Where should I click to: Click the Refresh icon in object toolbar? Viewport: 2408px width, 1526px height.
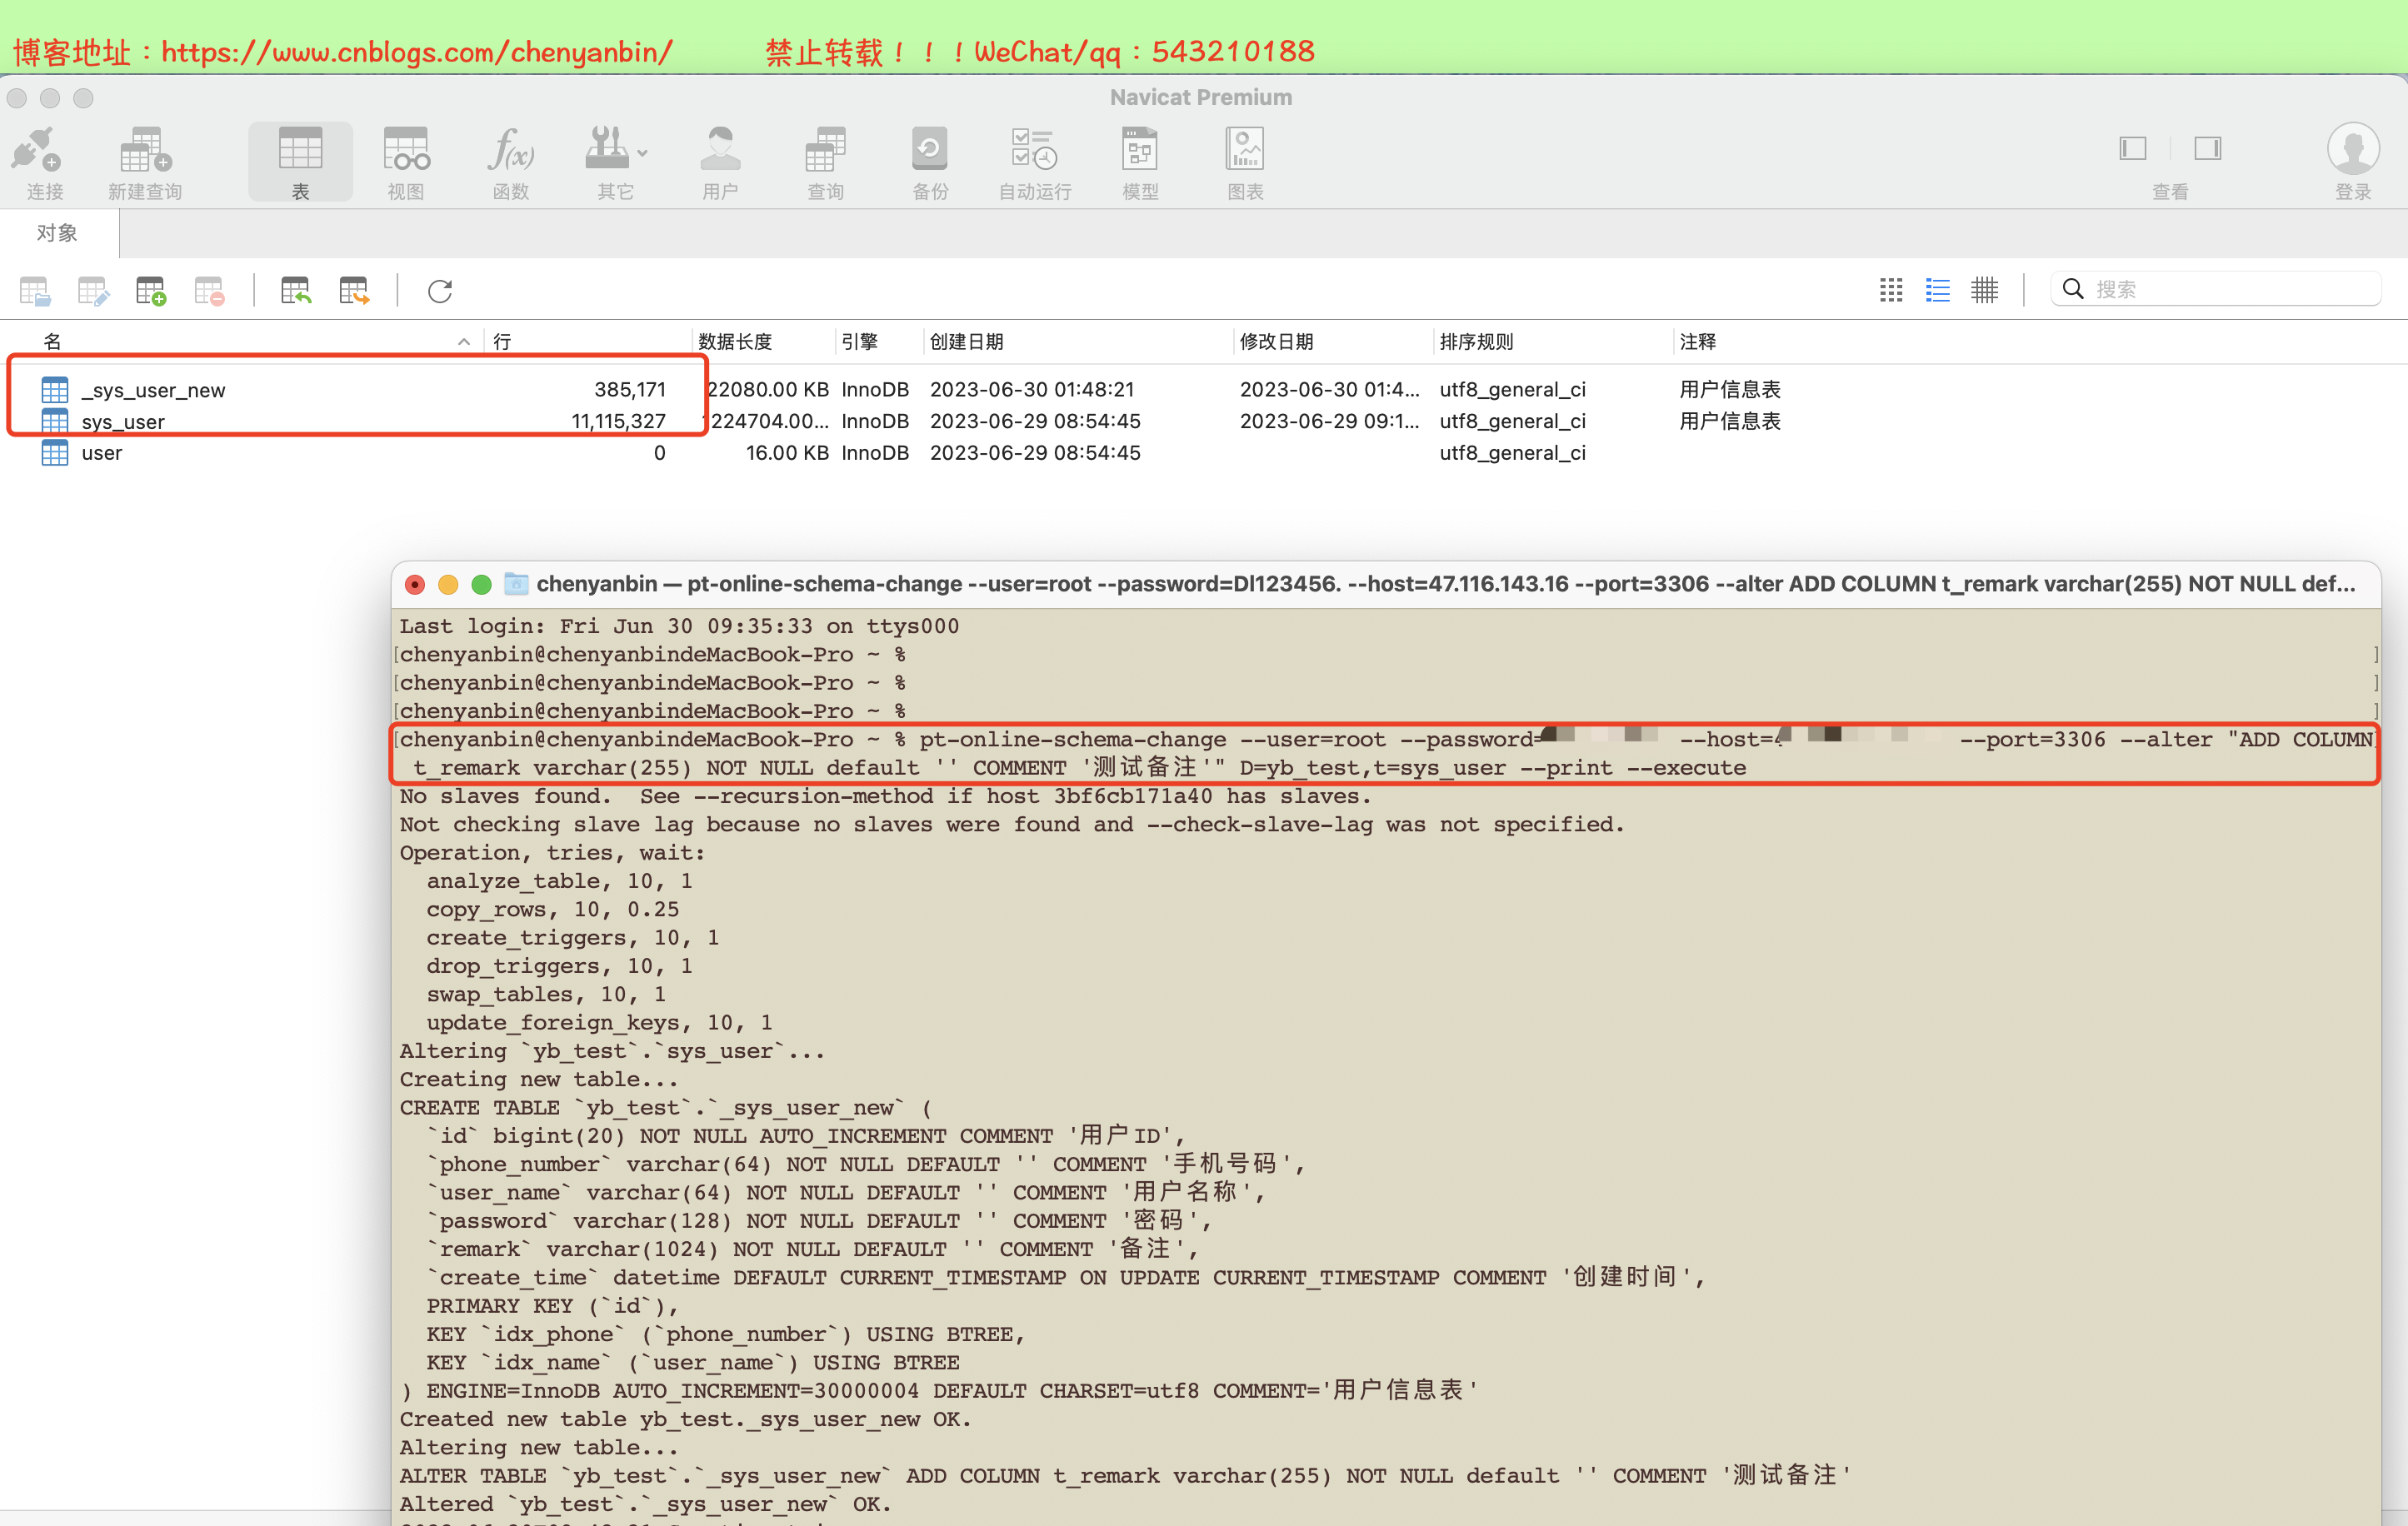[440, 291]
